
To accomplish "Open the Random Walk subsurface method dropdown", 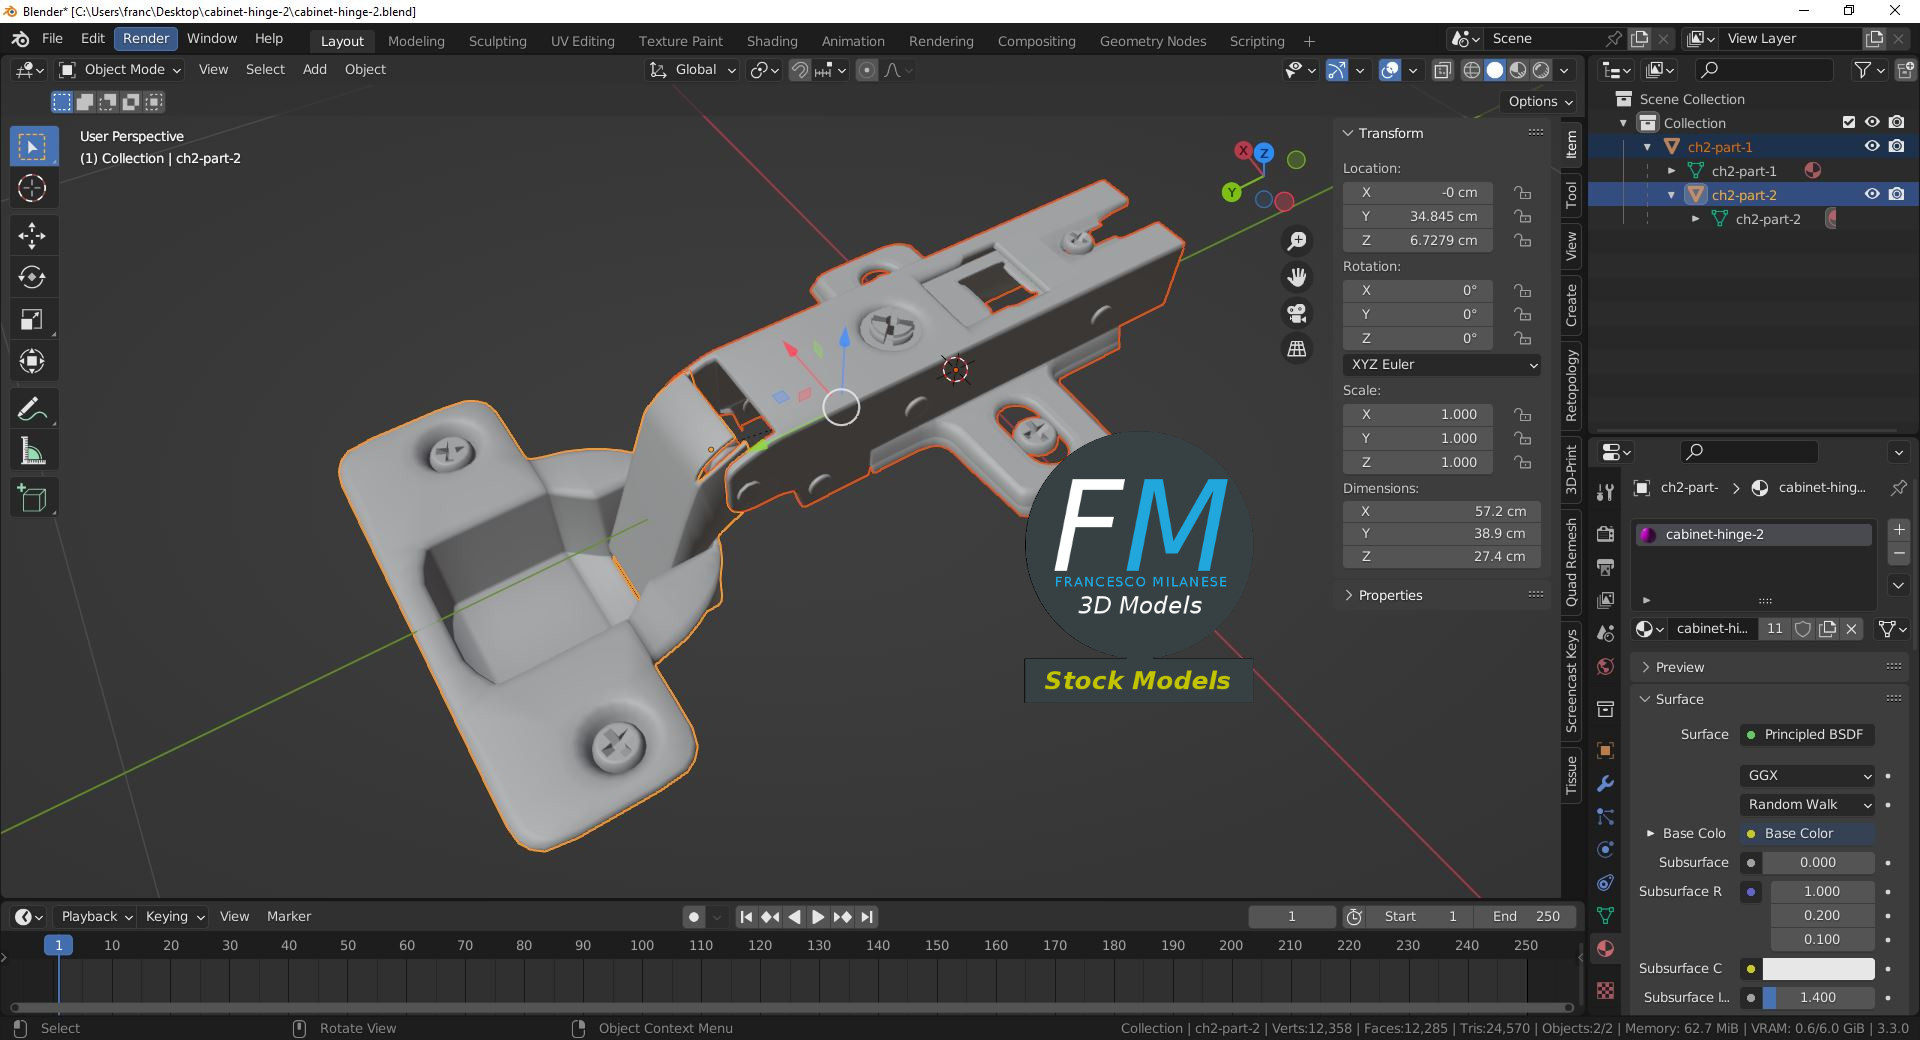I will pyautogui.click(x=1808, y=805).
